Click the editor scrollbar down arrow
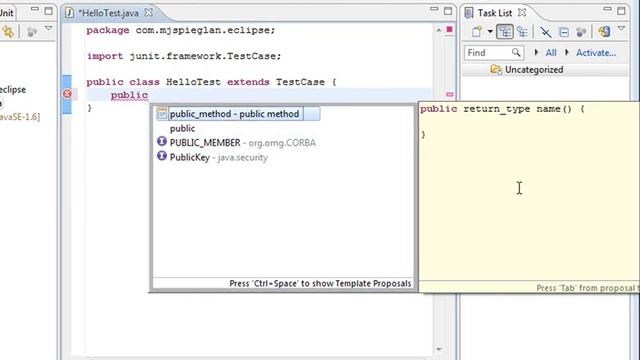The image size is (640, 360). (x=439, y=349)
